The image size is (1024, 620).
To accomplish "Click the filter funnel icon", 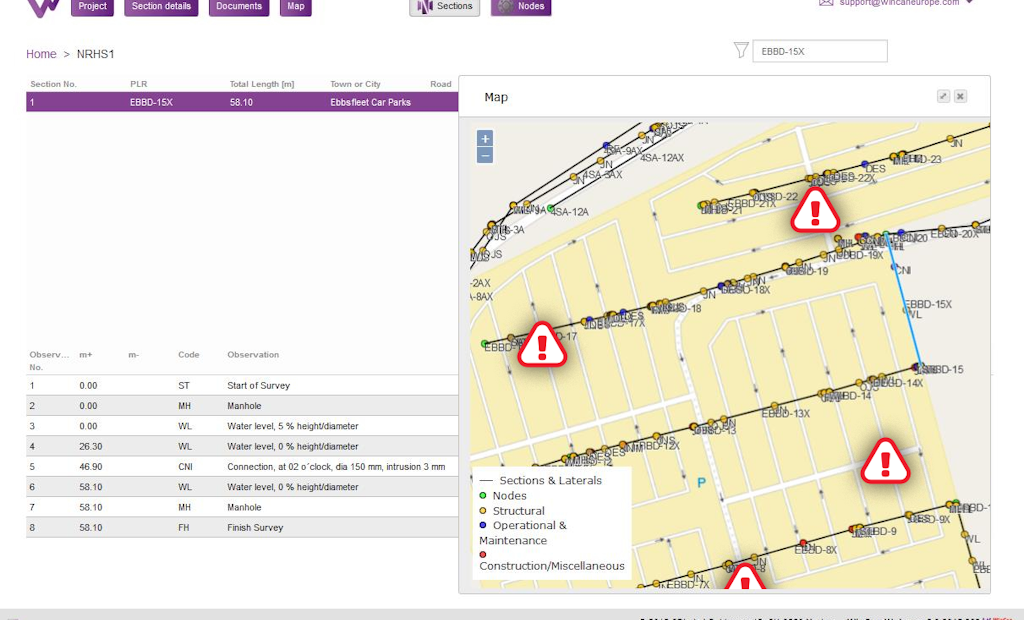I will click(x=741, y=50).
